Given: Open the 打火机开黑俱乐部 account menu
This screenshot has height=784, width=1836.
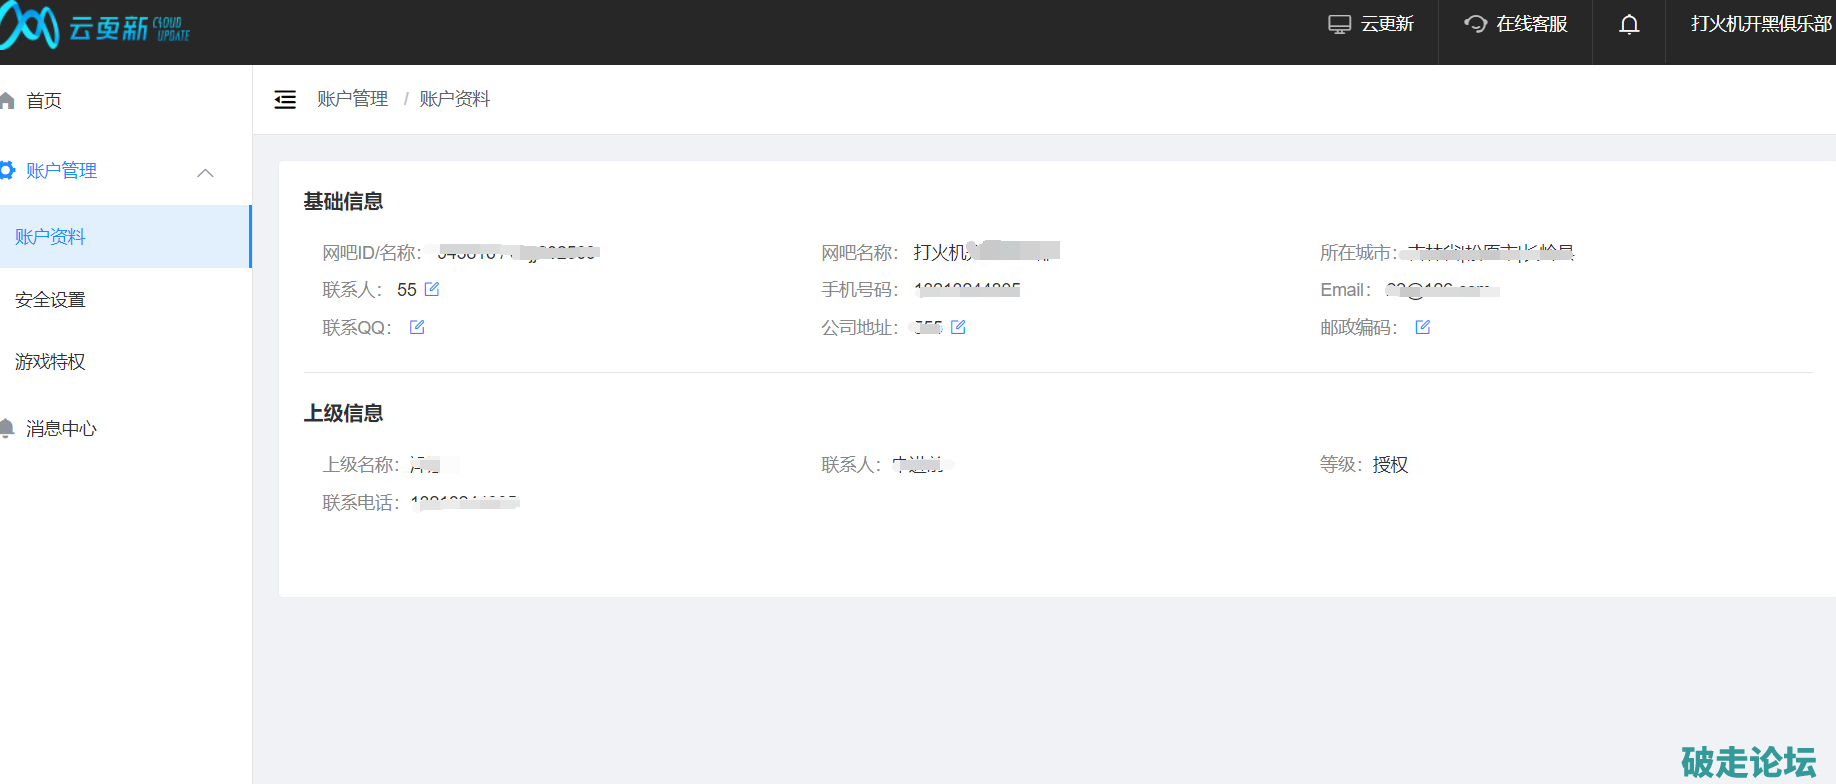Looking at the screenshot, I should 1760,24.
